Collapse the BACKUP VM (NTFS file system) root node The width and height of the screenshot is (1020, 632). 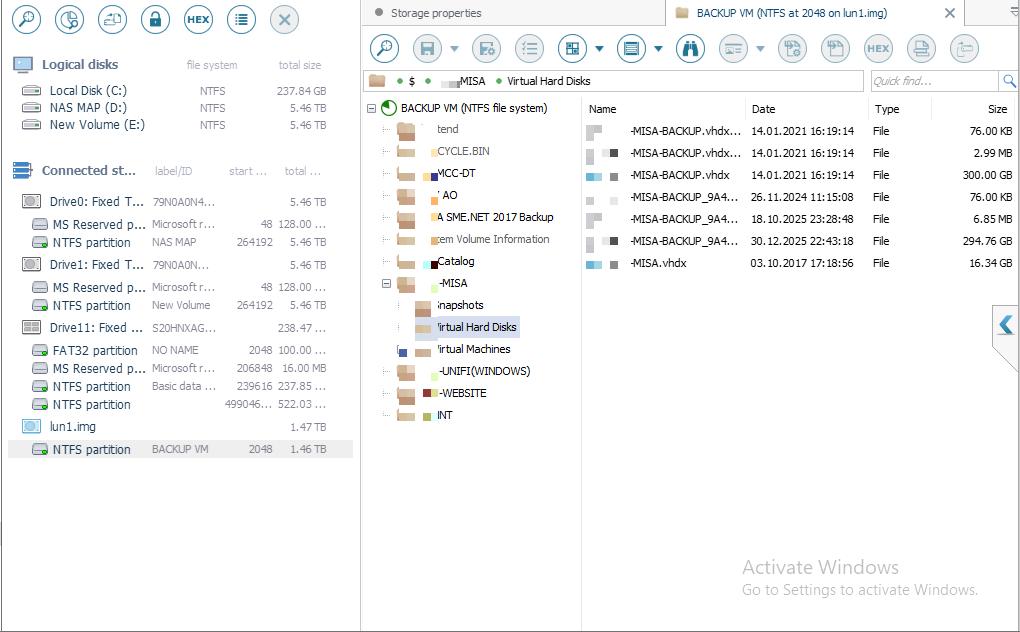pos(371,109)
